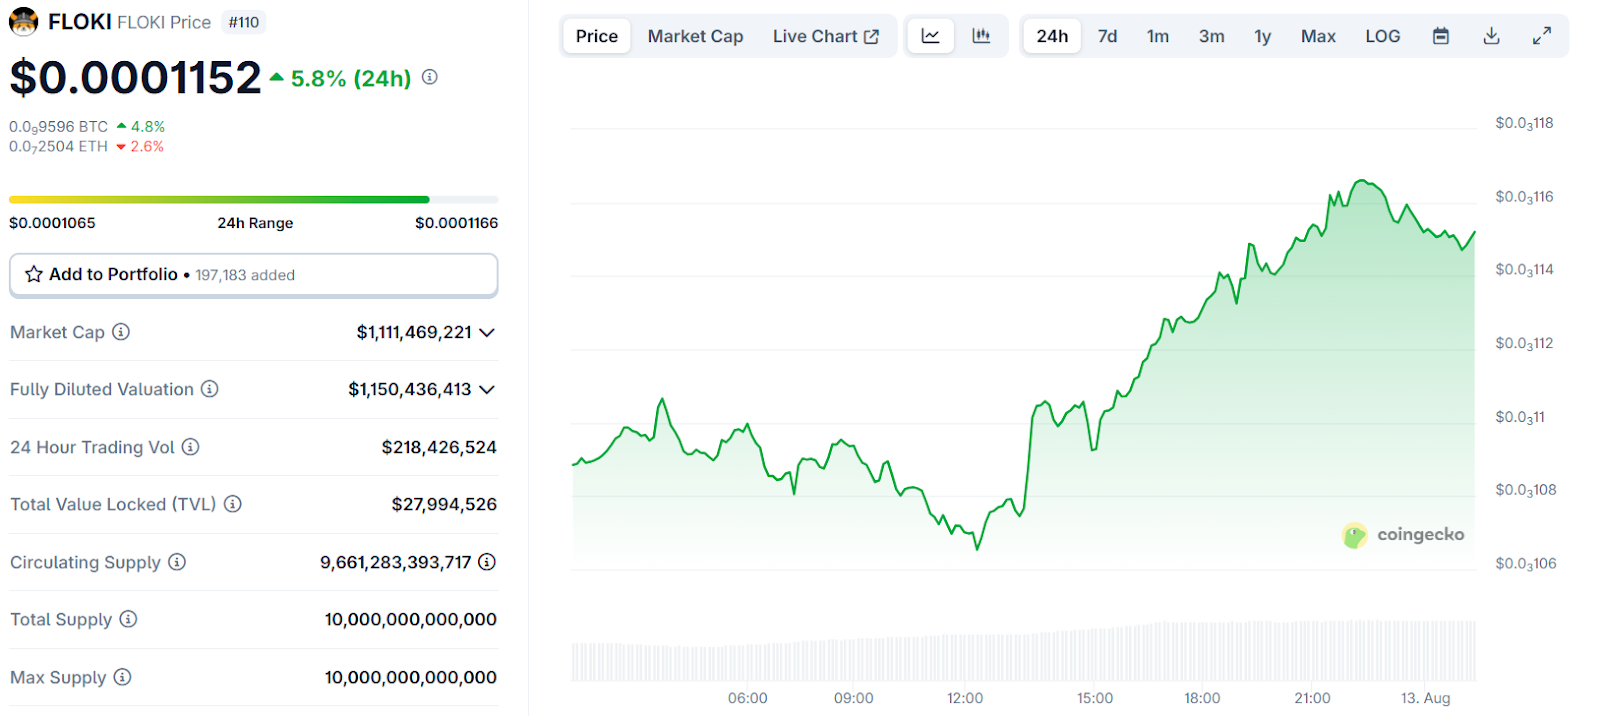Click the 24h Range progress bar
The height and width of the screenshot is (716, 1600).
pyautogui.click(x=253, y=200)
